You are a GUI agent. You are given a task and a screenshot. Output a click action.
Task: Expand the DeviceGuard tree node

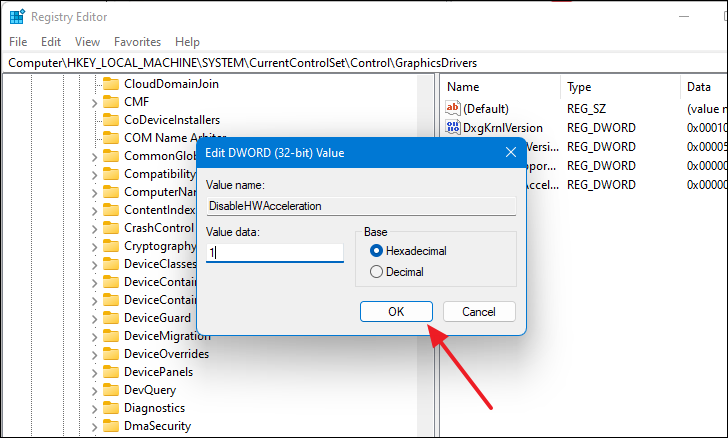coord(94,319)
